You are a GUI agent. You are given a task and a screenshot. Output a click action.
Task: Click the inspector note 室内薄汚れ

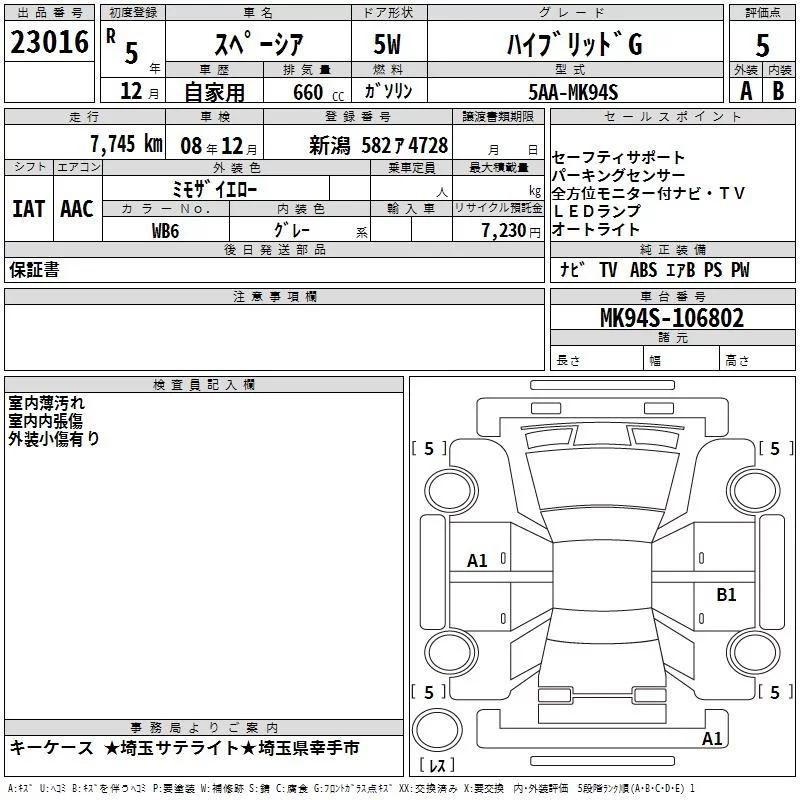pos(46,403)
